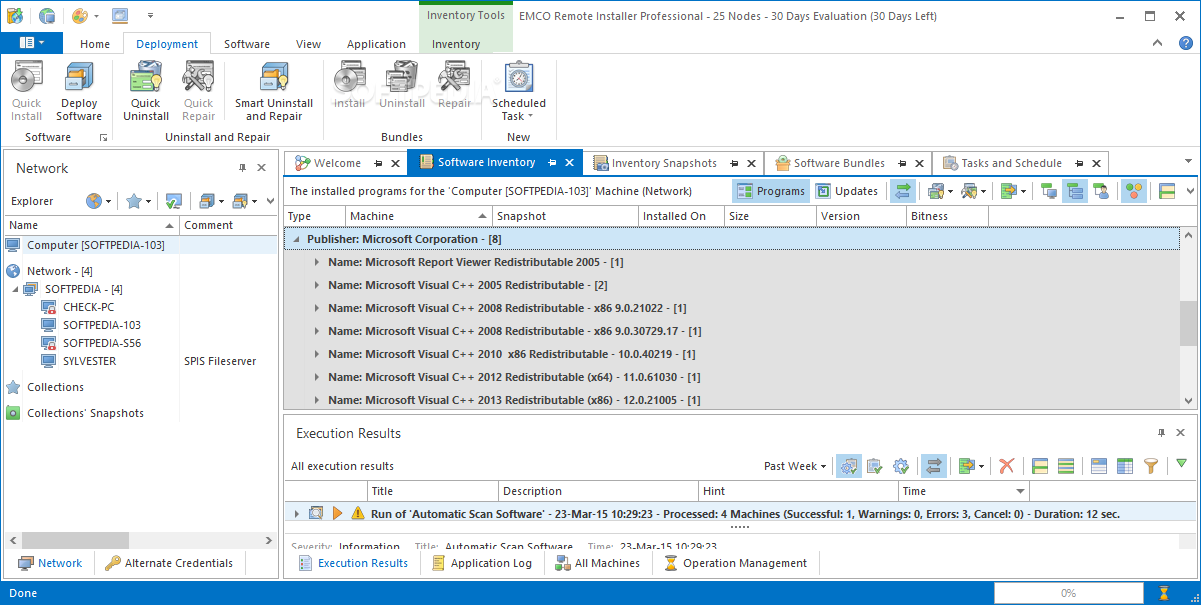Toggle the Programs view button
The height and width of the screenshot is (605, 1201).
coord(771,191)
